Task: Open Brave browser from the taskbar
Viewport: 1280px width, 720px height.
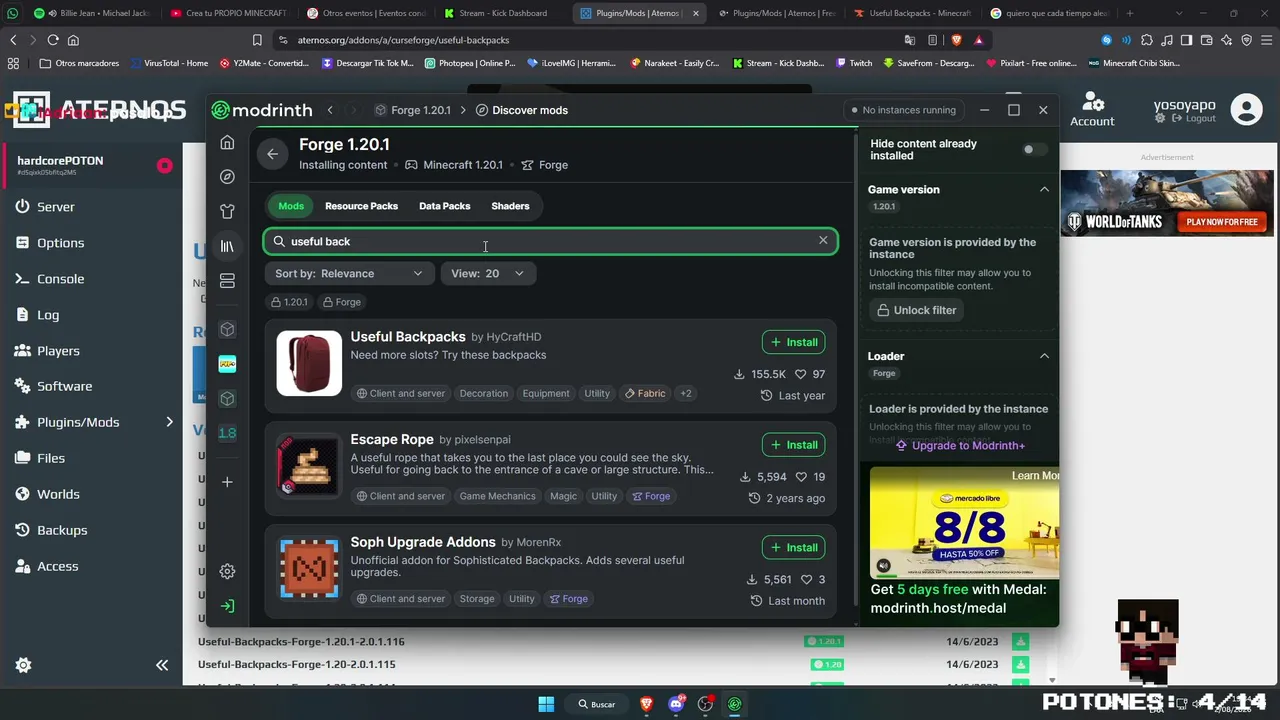Action: (x=646, y=704)
